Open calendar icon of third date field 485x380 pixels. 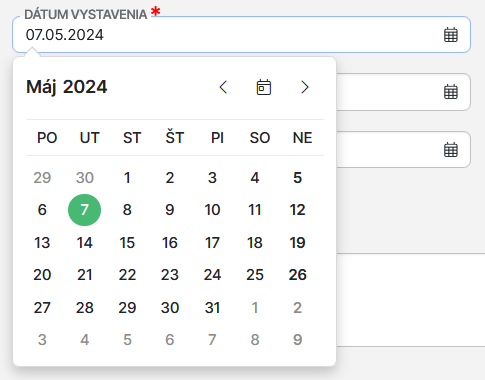point(451,150)
